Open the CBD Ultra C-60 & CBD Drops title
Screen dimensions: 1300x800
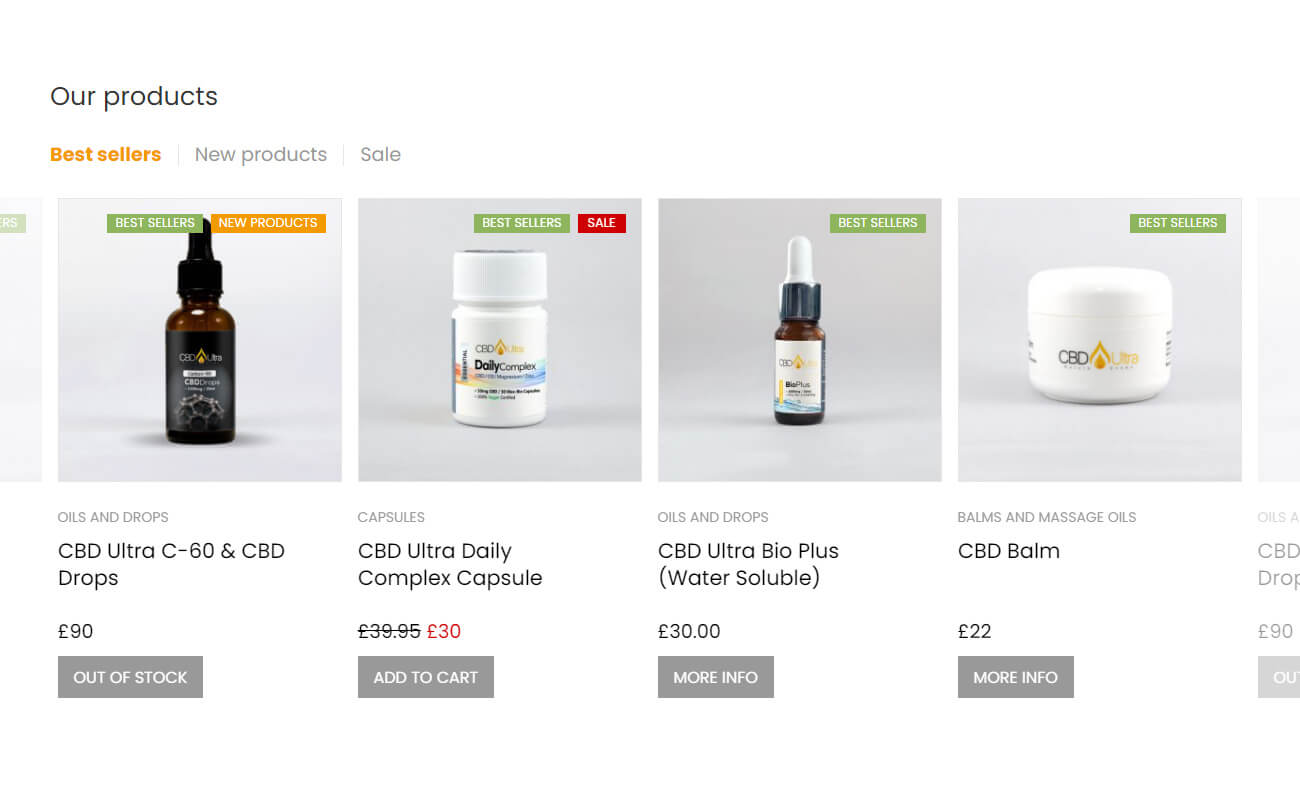tap(172, 564)
